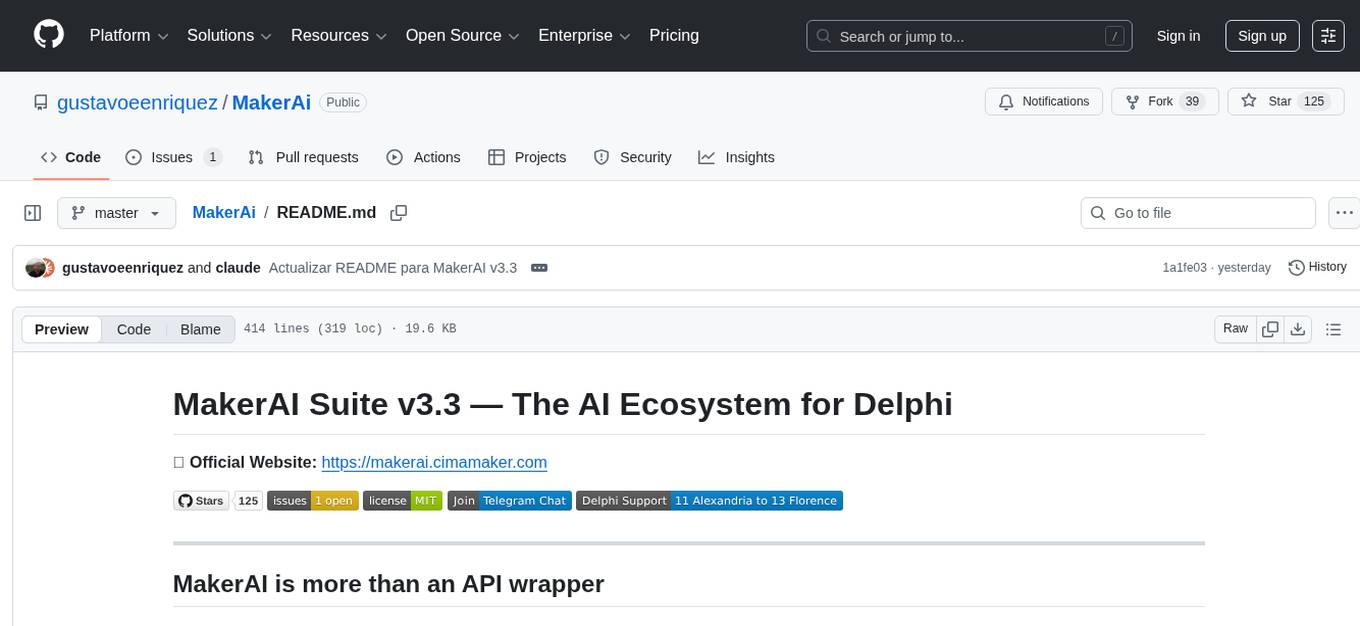Copy raw file contents
The height and width of the screenshot is (626, 1360).
pyautogui.click(x=1271, y=329)
